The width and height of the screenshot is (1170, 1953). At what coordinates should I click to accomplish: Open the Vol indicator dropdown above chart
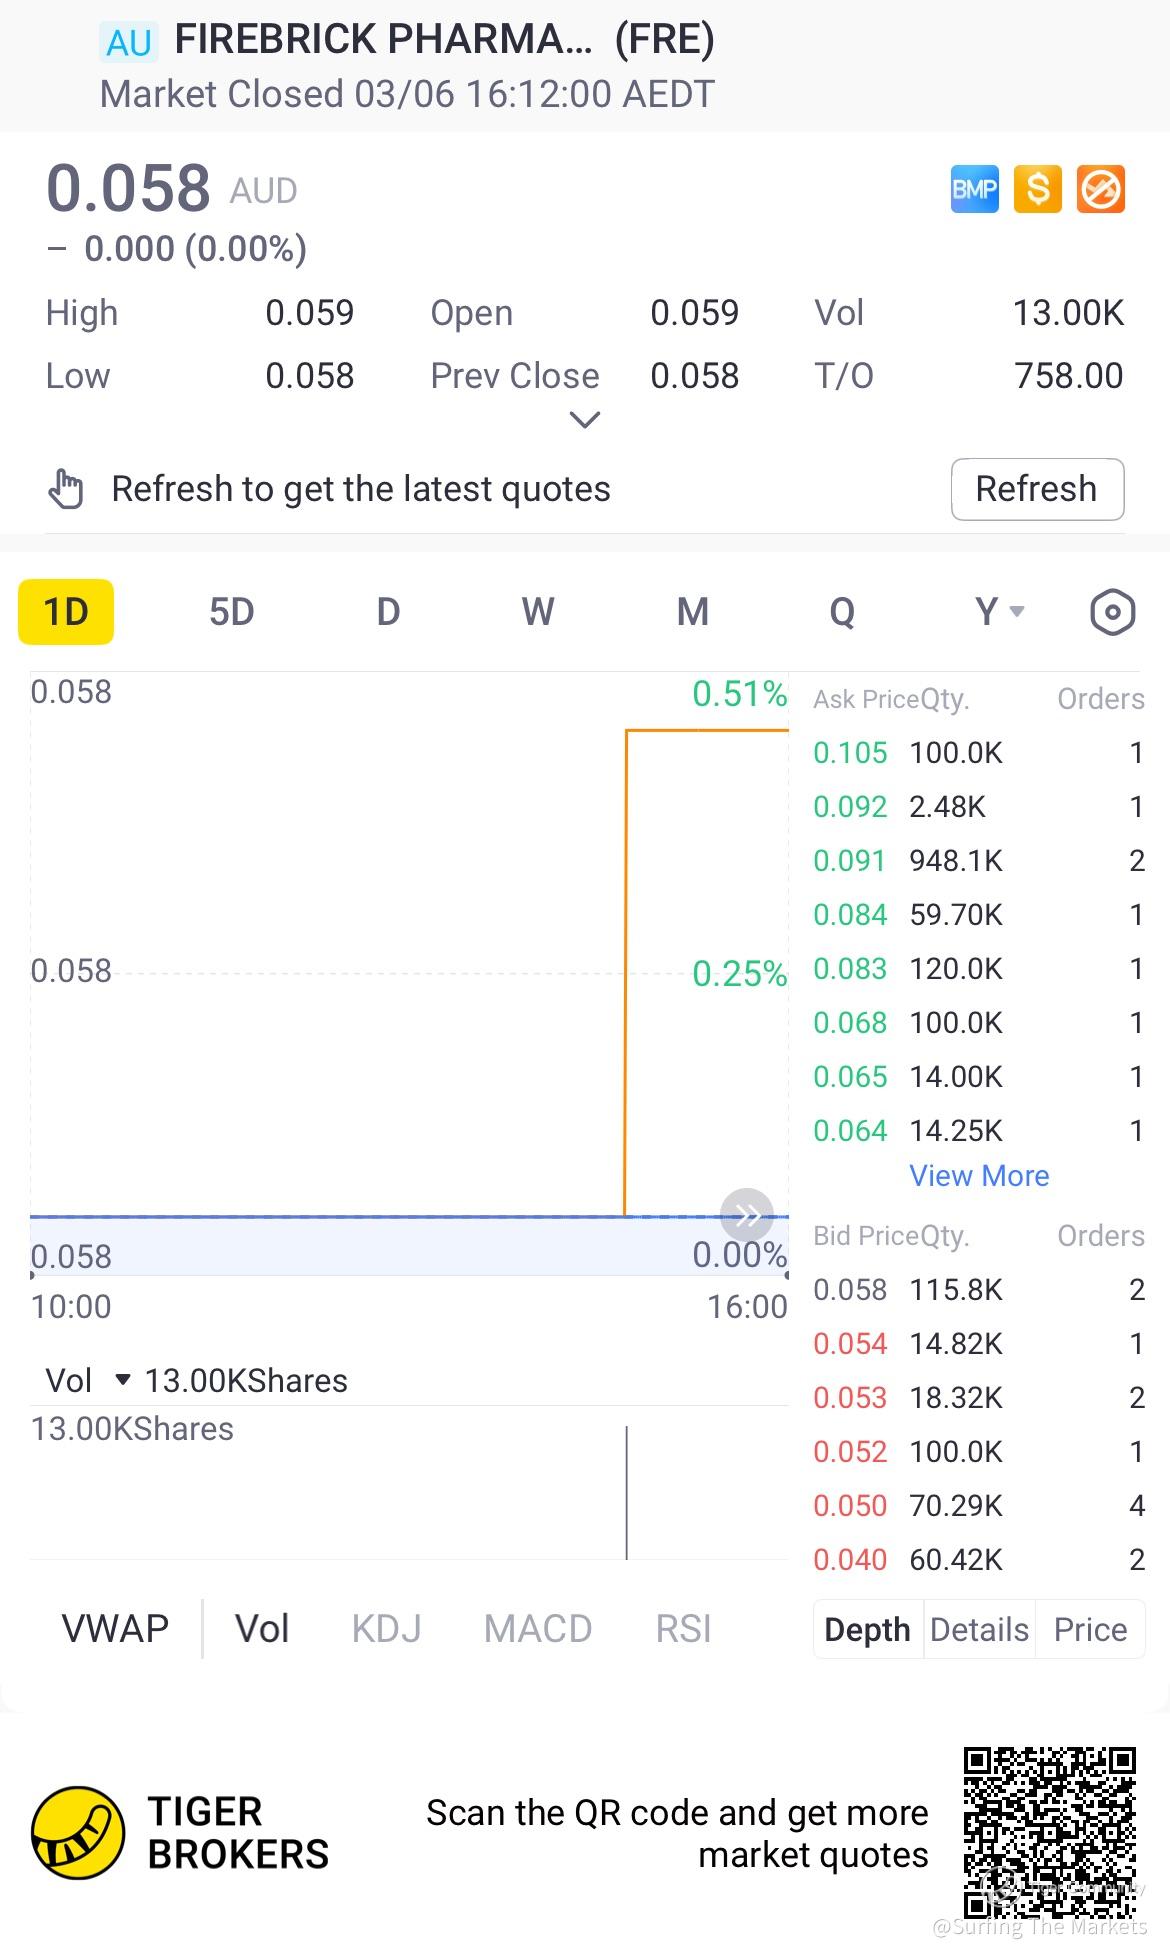85,1381
